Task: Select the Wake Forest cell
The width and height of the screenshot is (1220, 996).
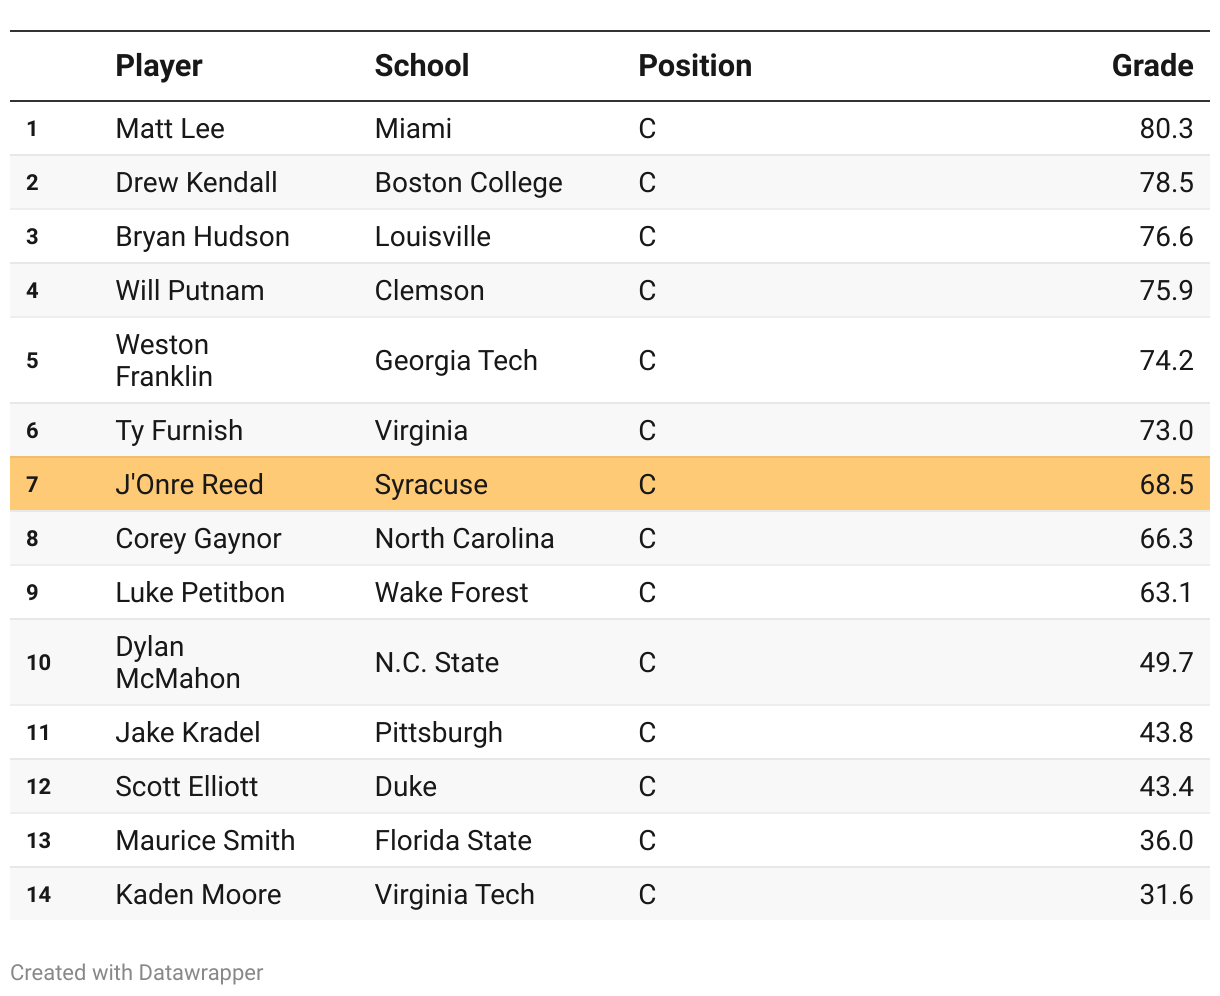Action: (x=451, y=593)
